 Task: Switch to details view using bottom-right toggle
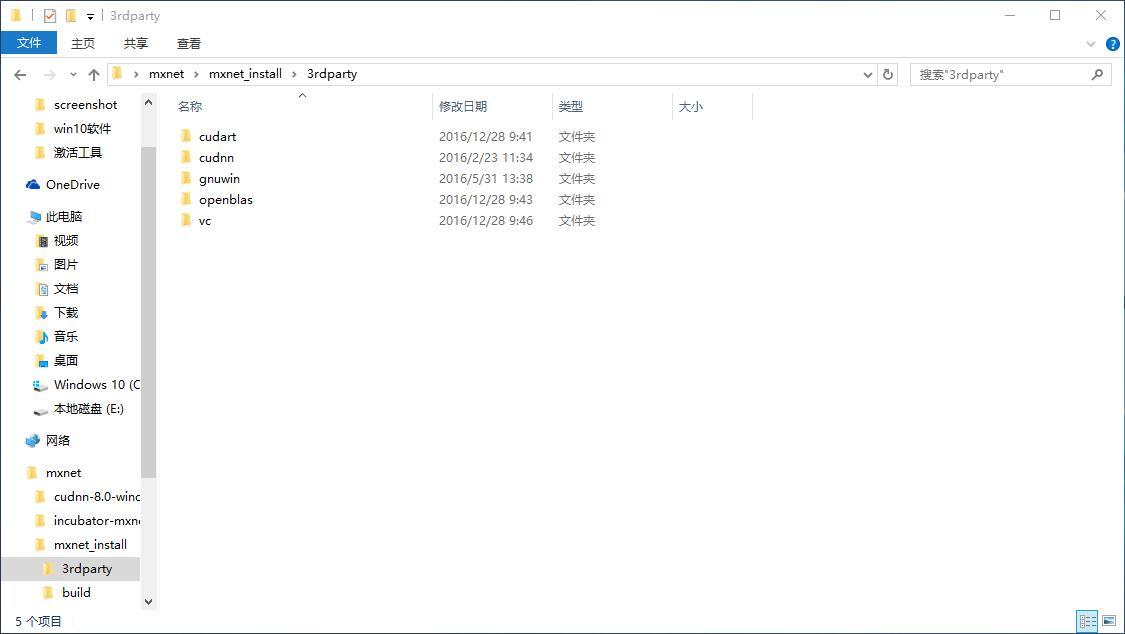coord(1088,621)
